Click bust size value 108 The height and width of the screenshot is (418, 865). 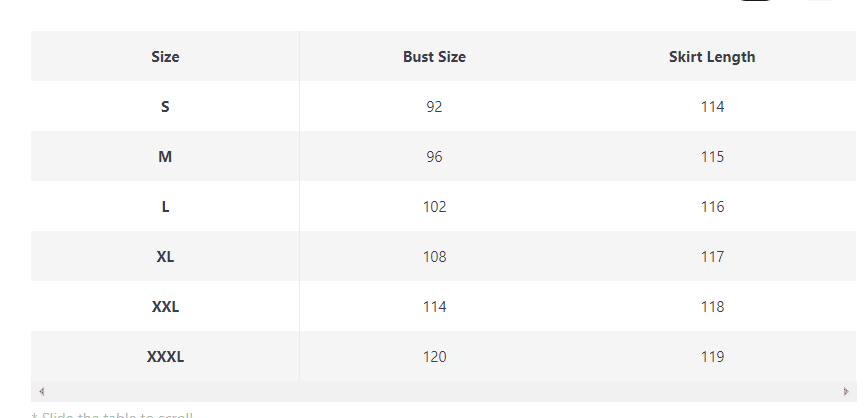pyautogui.click(x=434, y=257)
